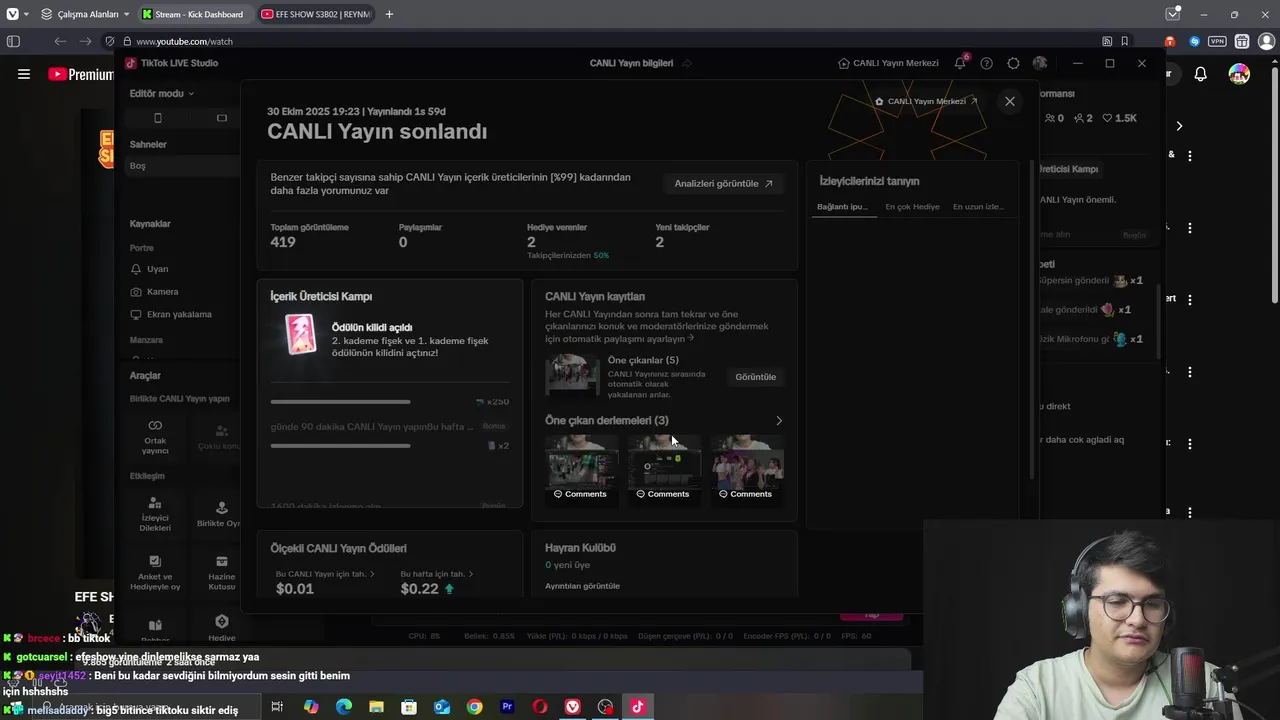The height and width of the screenshot is (720, 1280).
Task: Click the Toplam görüntüleme value 419
Action: coord(283,242)
